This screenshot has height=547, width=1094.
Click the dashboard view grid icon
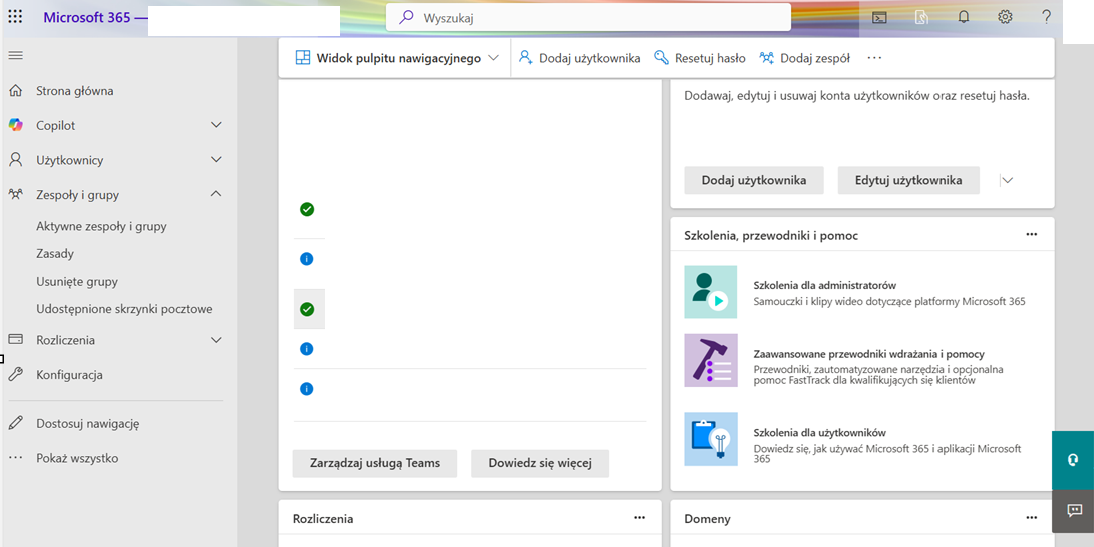303,58
